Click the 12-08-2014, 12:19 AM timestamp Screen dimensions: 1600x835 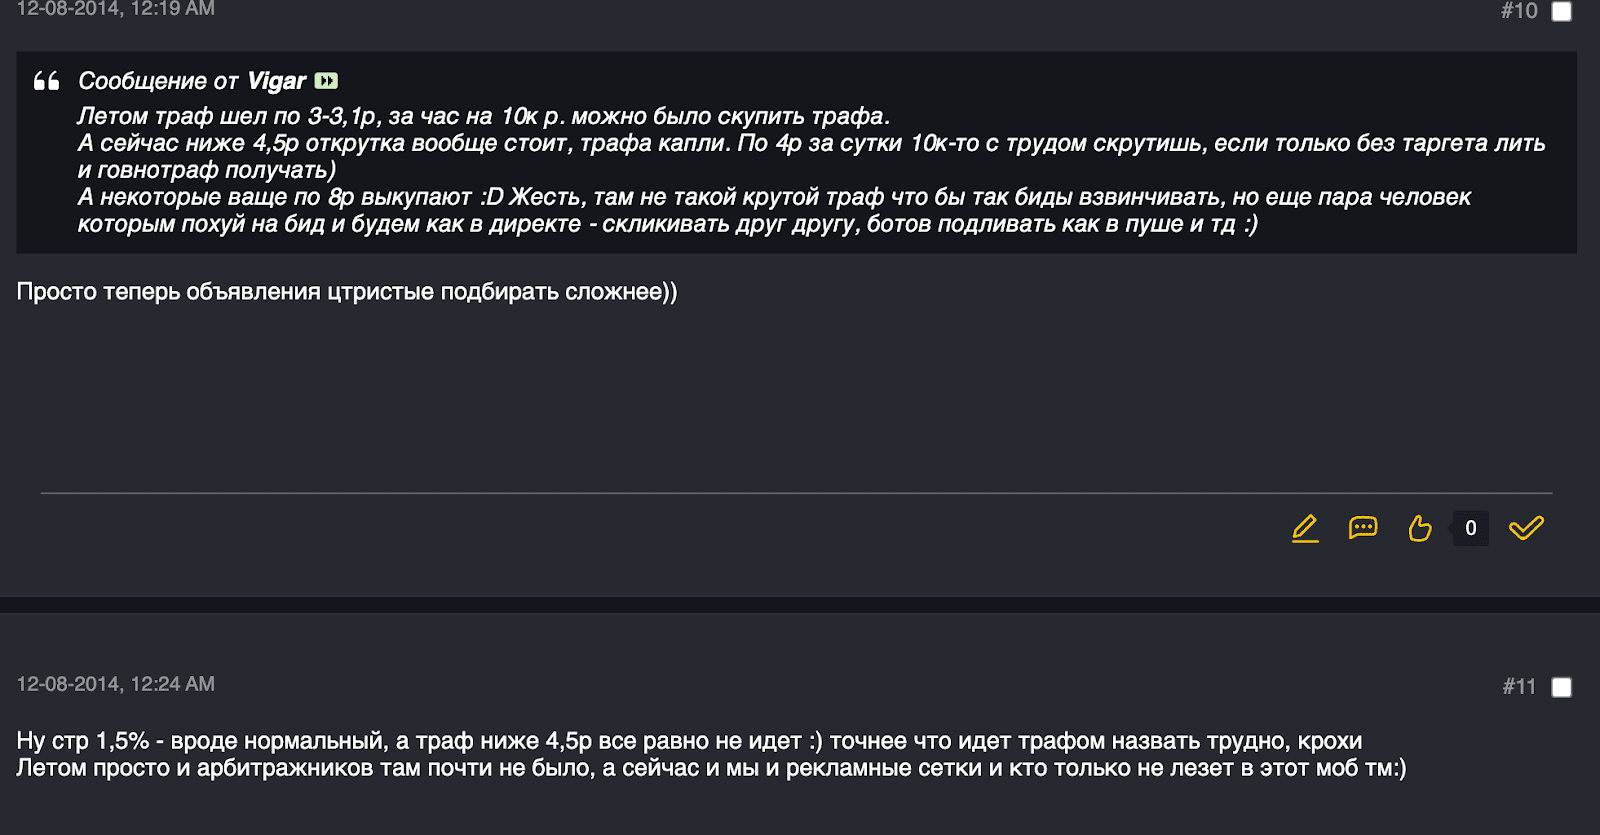pyautogui.click(x=116, y=9)
